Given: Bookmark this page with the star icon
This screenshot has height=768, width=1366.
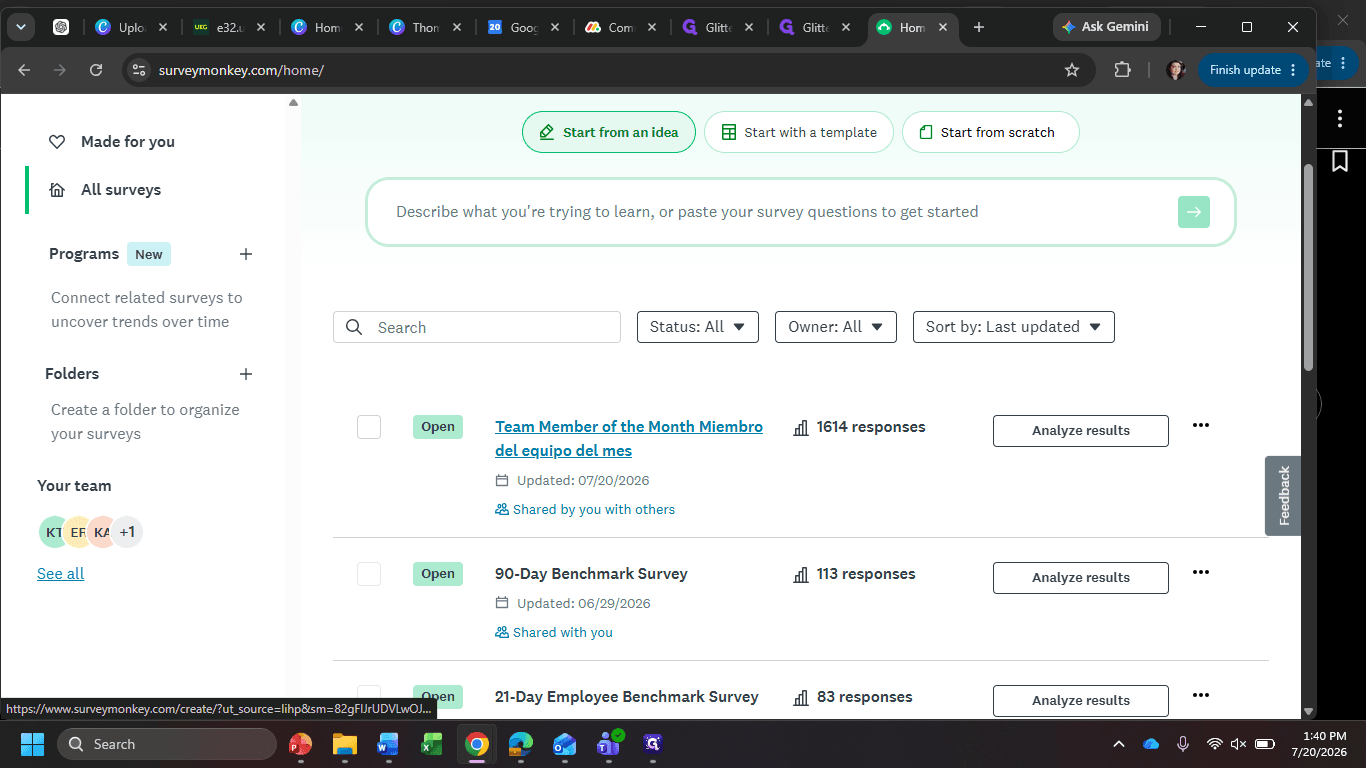Looking at the screenshot, I should pos(1072,70).
